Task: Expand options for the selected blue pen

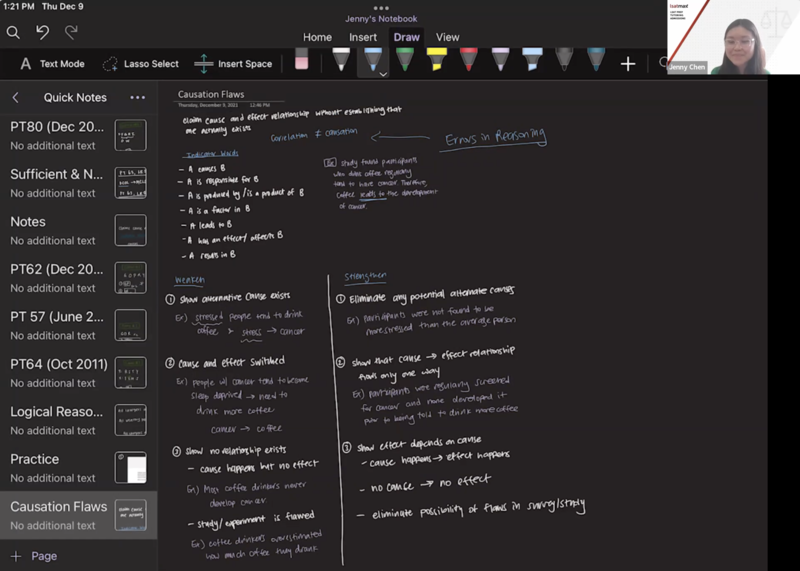Action: 382,74
